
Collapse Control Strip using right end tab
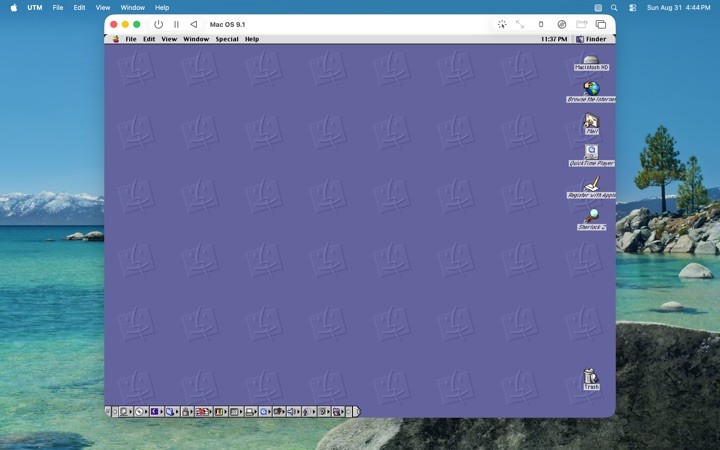(358, 412)
